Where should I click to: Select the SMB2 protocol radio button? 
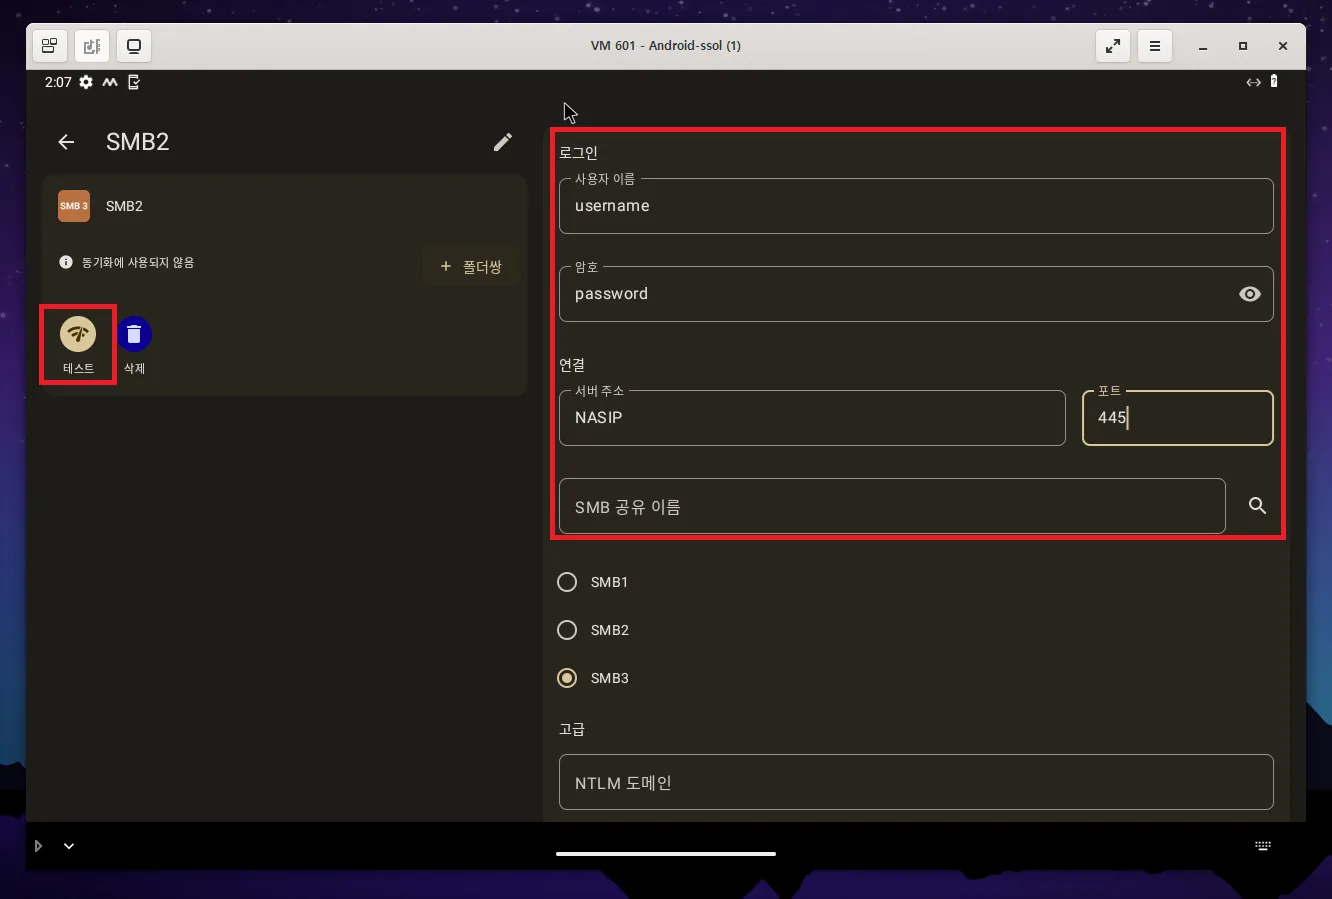(x=567, y=630)
